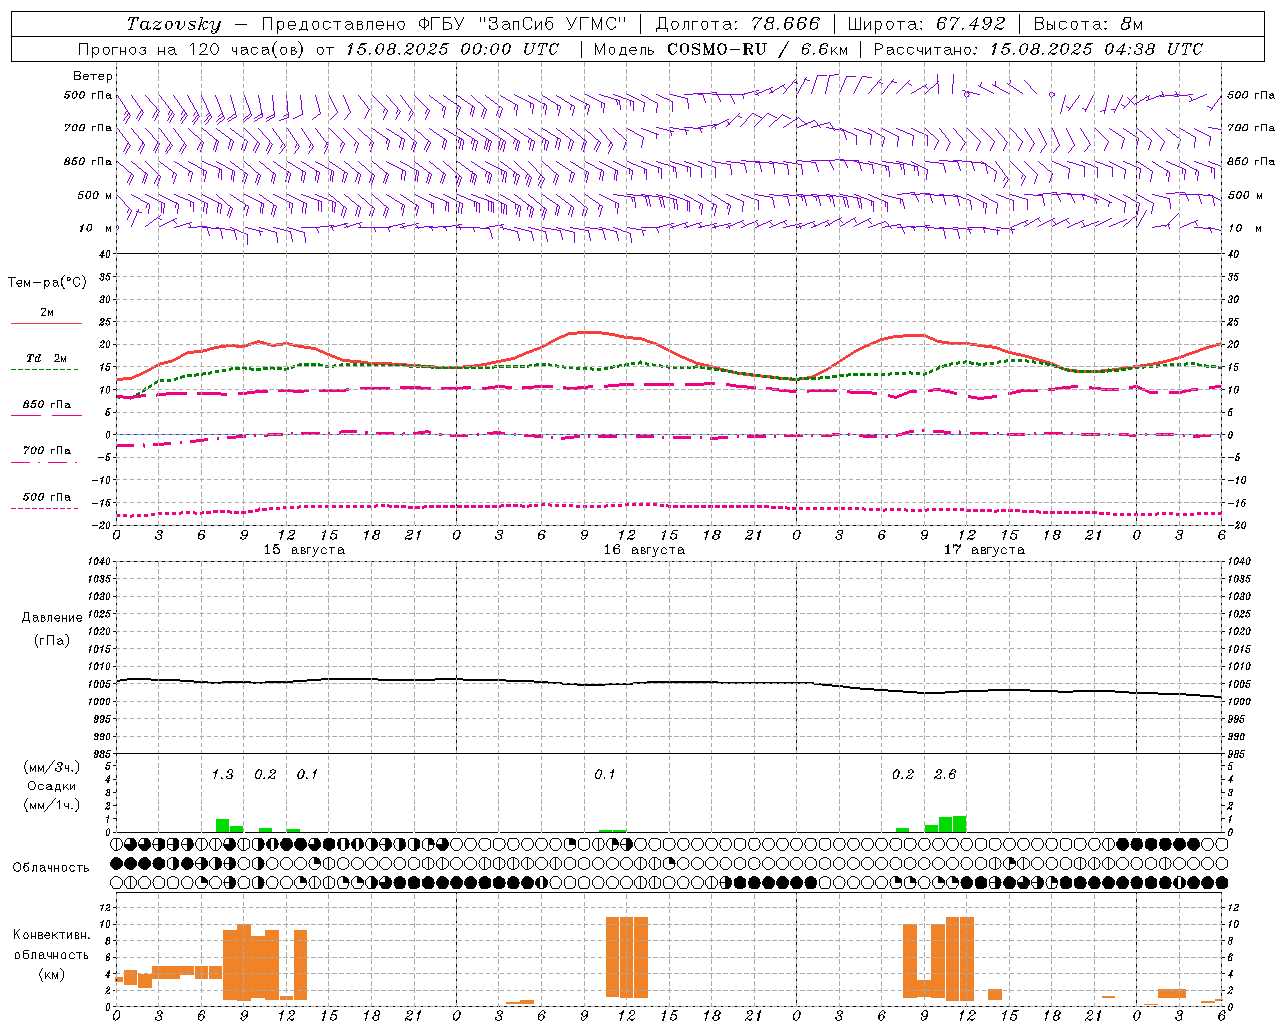Click the date label "15 августа"
This screenshot has height=1024, width=1280.
(x=304, y=550)
